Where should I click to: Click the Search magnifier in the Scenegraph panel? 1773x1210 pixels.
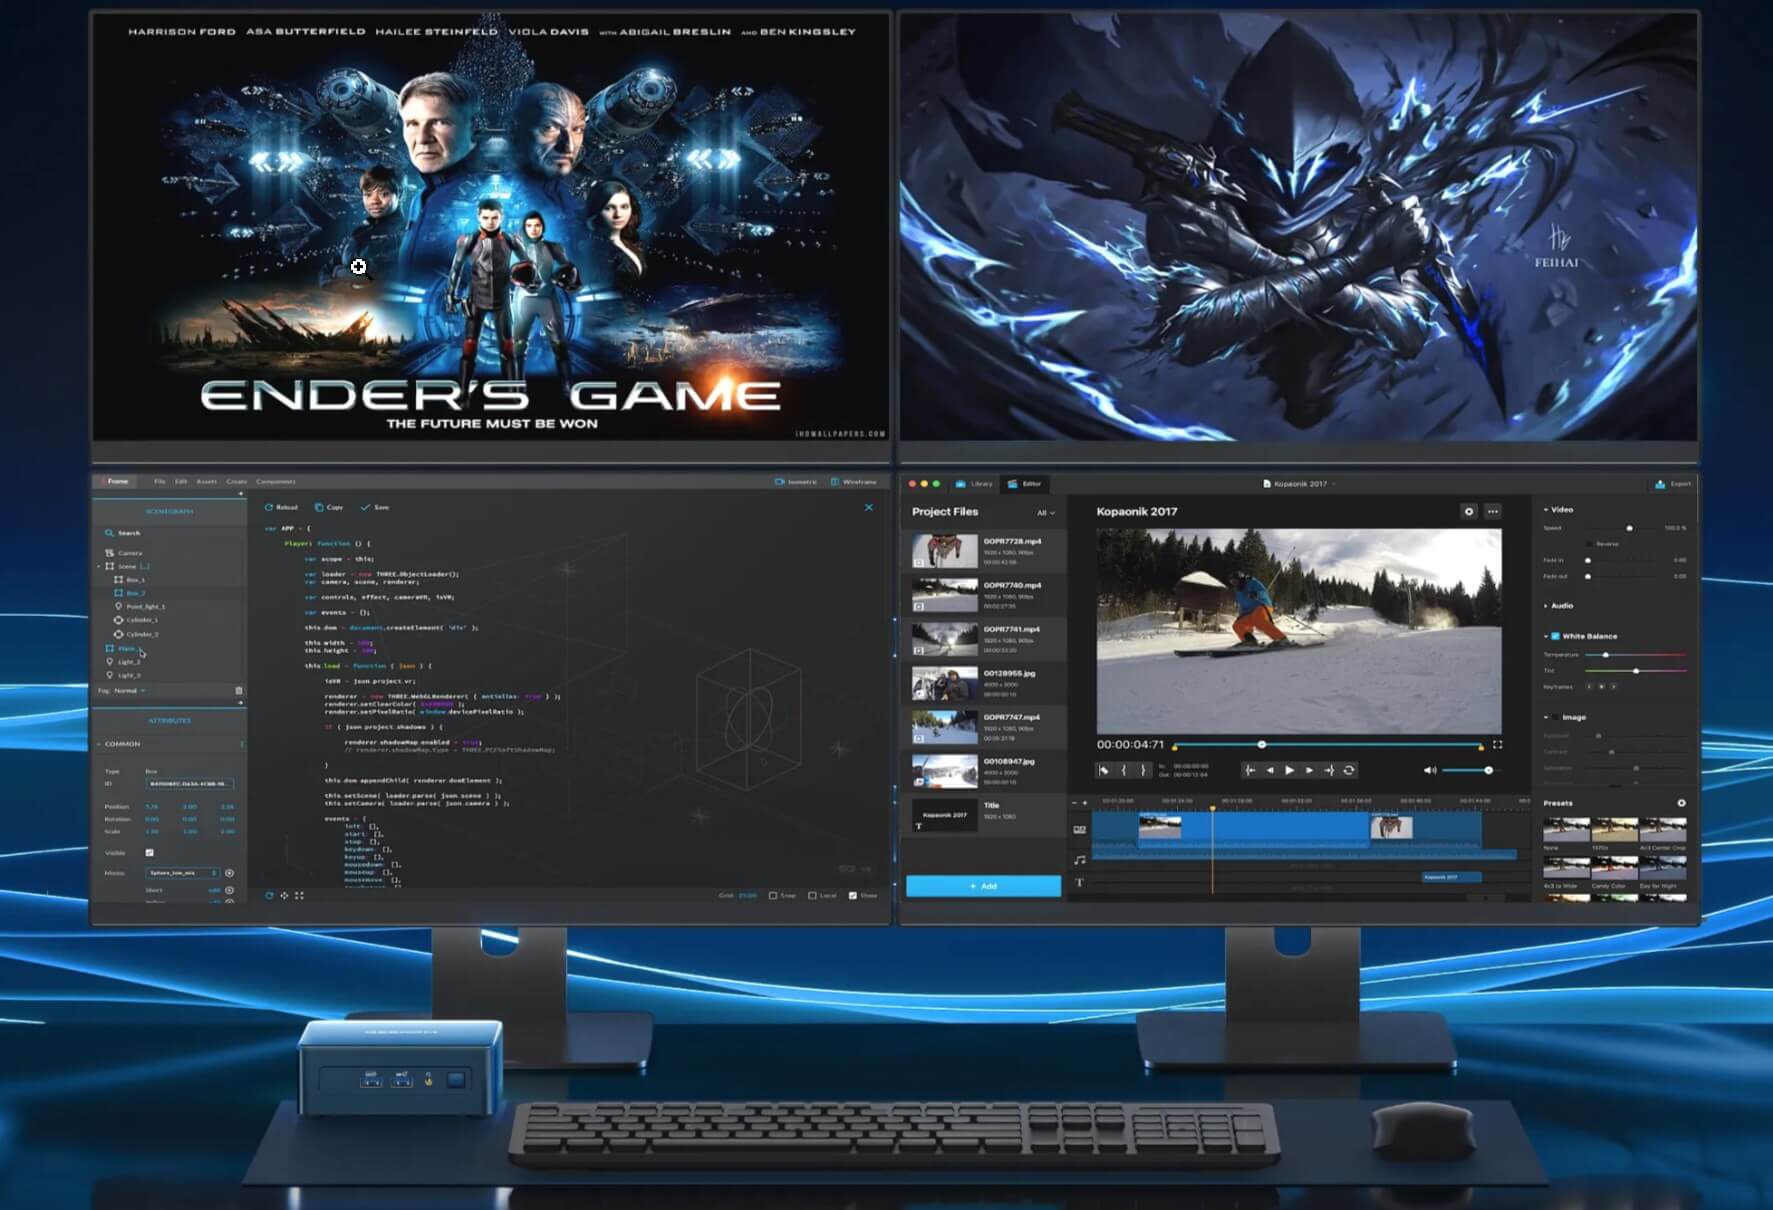(109, 532)
